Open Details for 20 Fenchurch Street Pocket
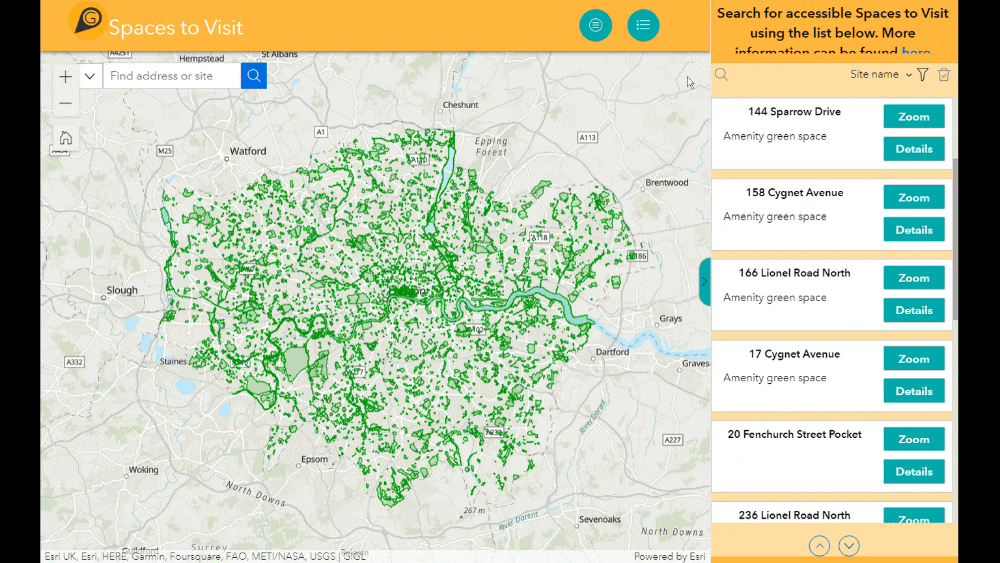Image resolution: width=1000 pixels, height=563 pixels. point(914,472)
